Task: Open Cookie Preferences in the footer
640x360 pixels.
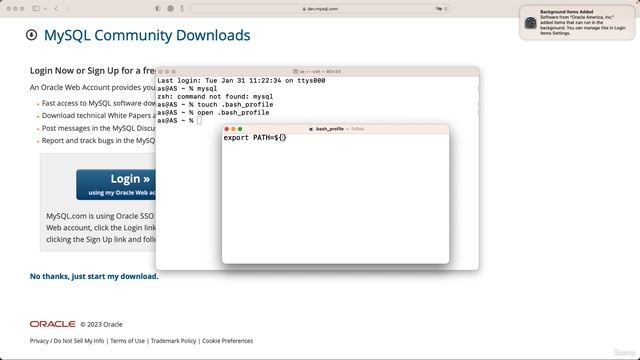Action: pos(227,341)
